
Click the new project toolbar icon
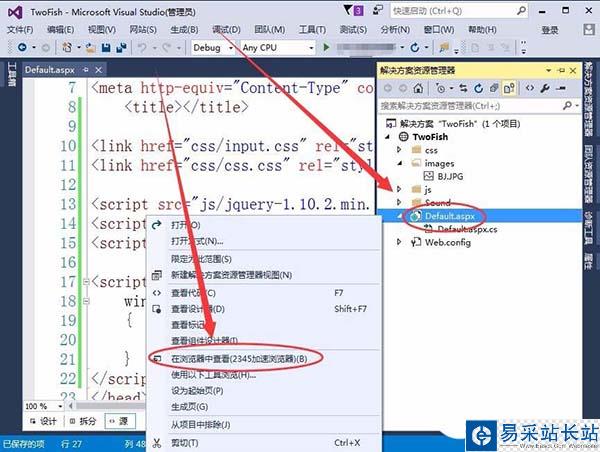(x=67, y=47)
